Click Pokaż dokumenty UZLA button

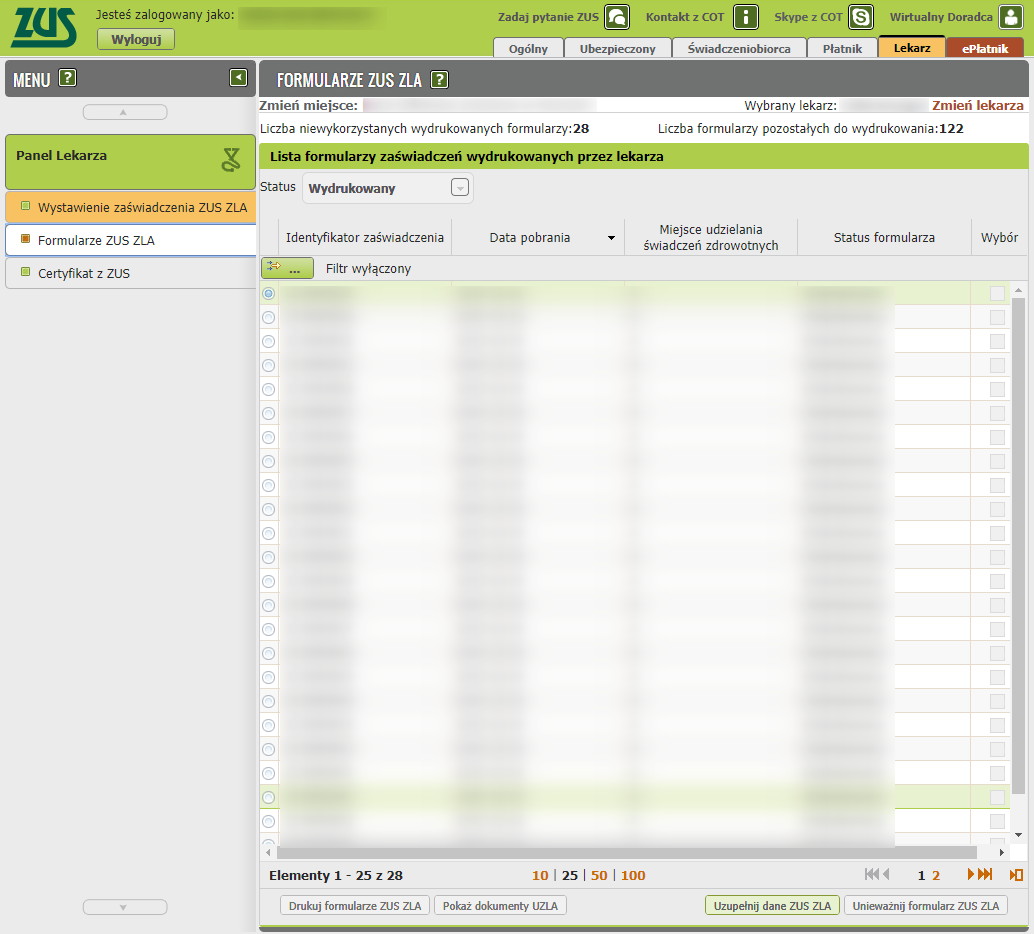500,906
